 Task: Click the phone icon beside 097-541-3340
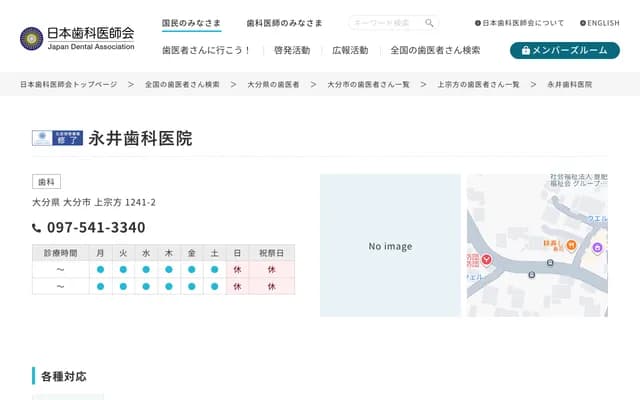[x=37, y=228]
